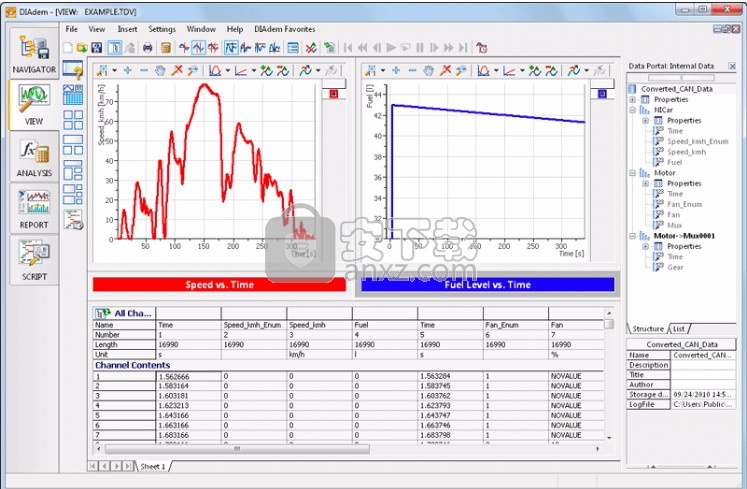The width and height of the screenshot is (747, 489).
Task: Create a new layout with blank page icon
Action: click(68, 48)
